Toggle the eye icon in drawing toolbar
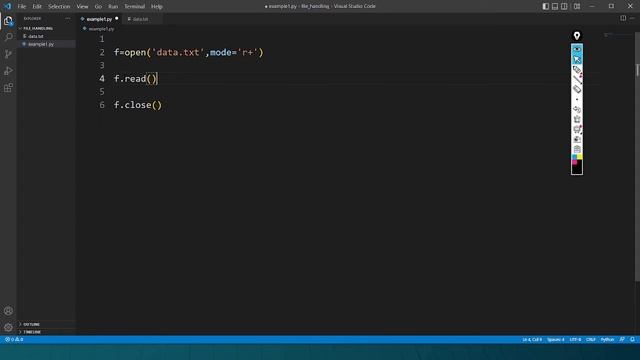Screen dimensions: 640x360 coord(577,49)
